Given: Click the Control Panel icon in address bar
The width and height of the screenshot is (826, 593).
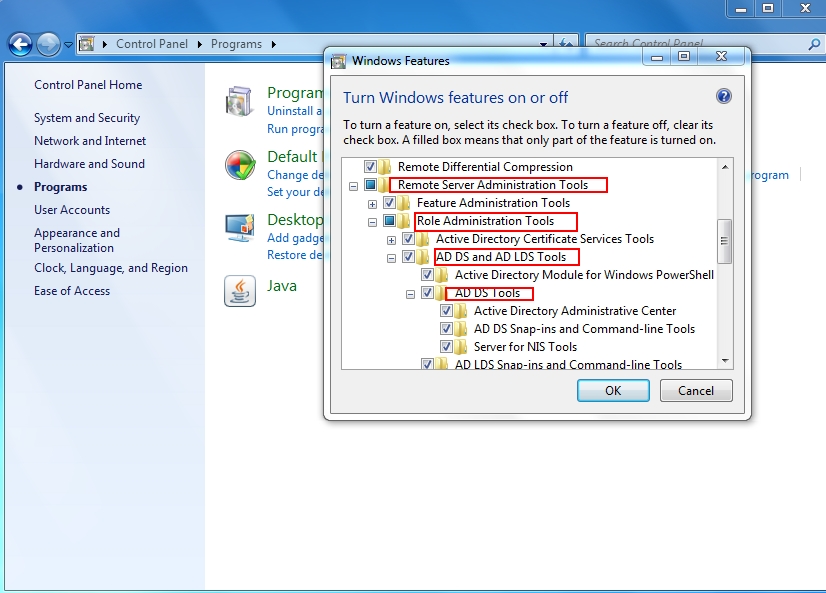Looking at the screenshot, I should (x=87, y=44).
